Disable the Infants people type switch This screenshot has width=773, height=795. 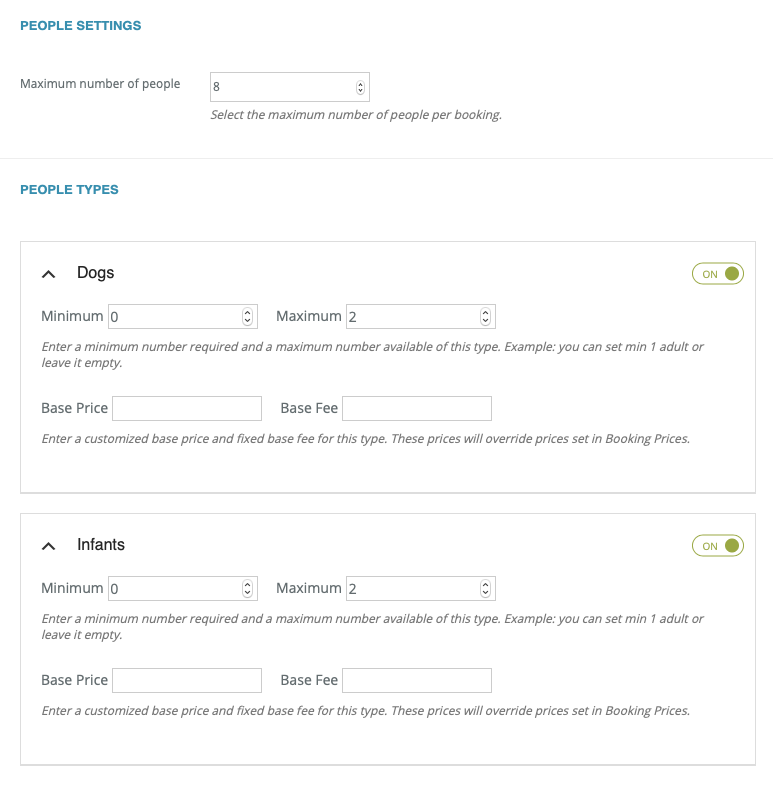pyautogui.click(x=717, y=546)
